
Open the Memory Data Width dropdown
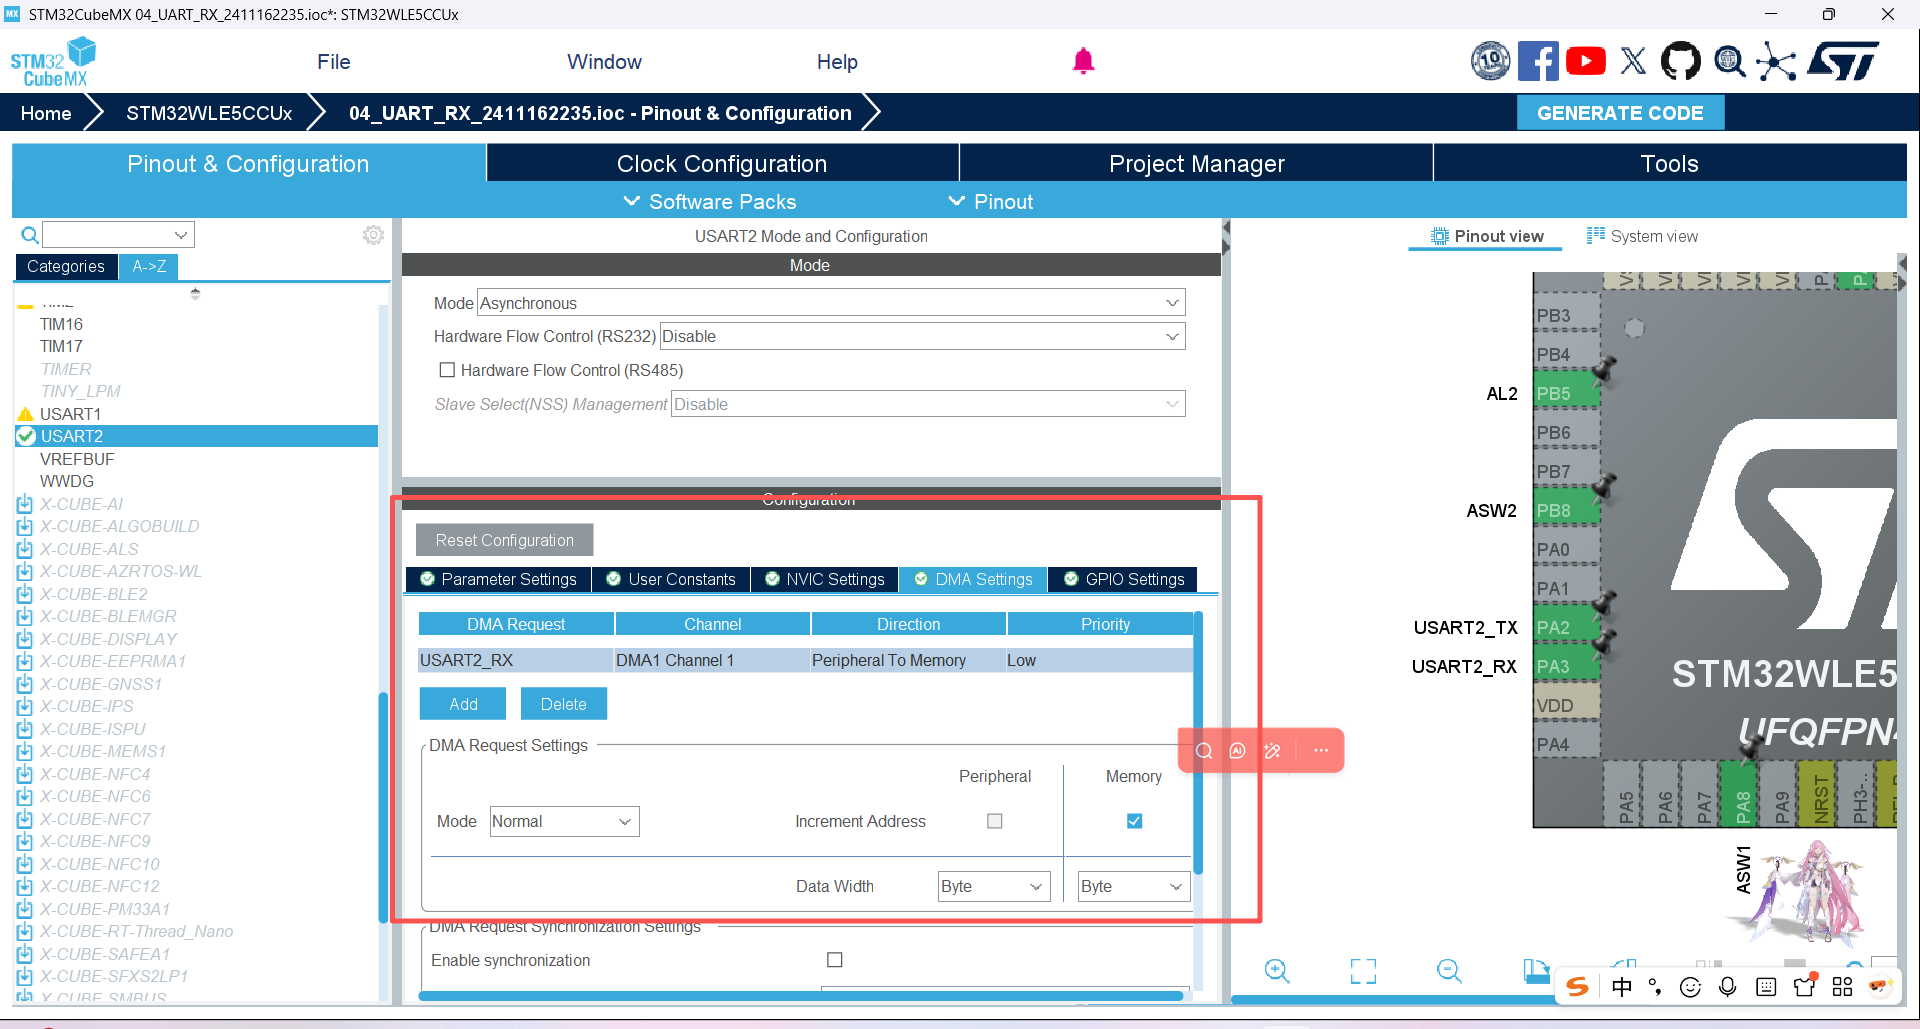1134,886
